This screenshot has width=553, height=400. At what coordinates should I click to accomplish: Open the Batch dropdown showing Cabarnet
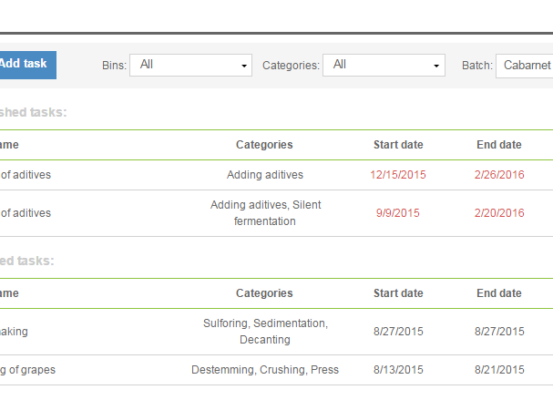[x=524, y=66]
